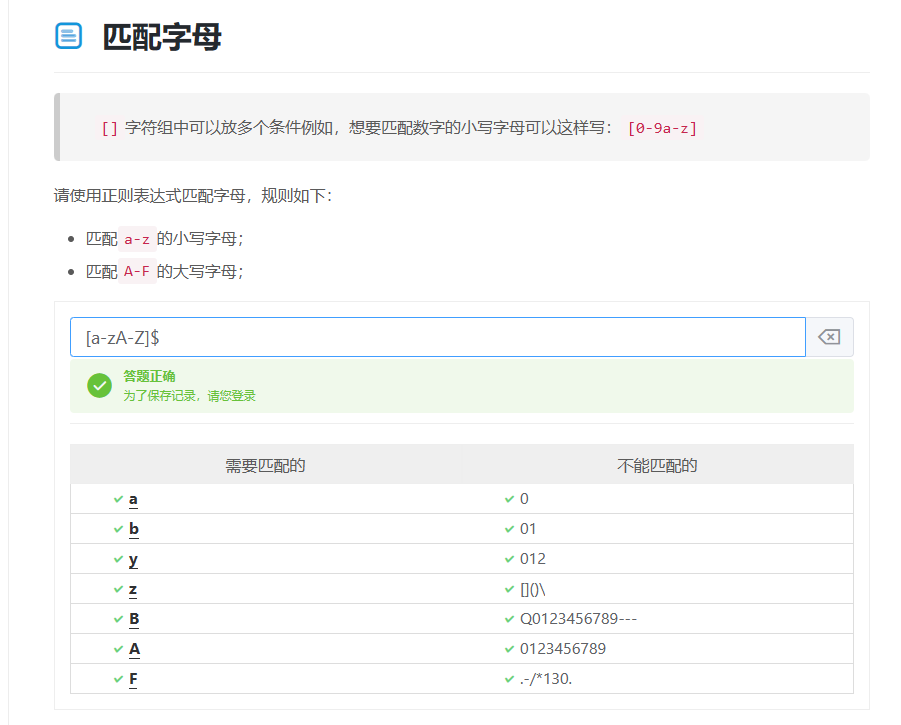Clear the regex input with backspace icon

click(829, 338)
